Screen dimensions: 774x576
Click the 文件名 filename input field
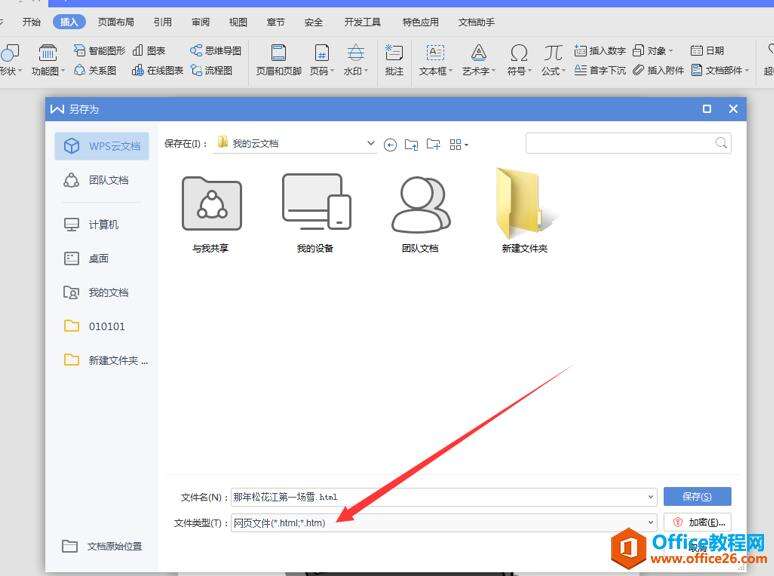(444, 497)
